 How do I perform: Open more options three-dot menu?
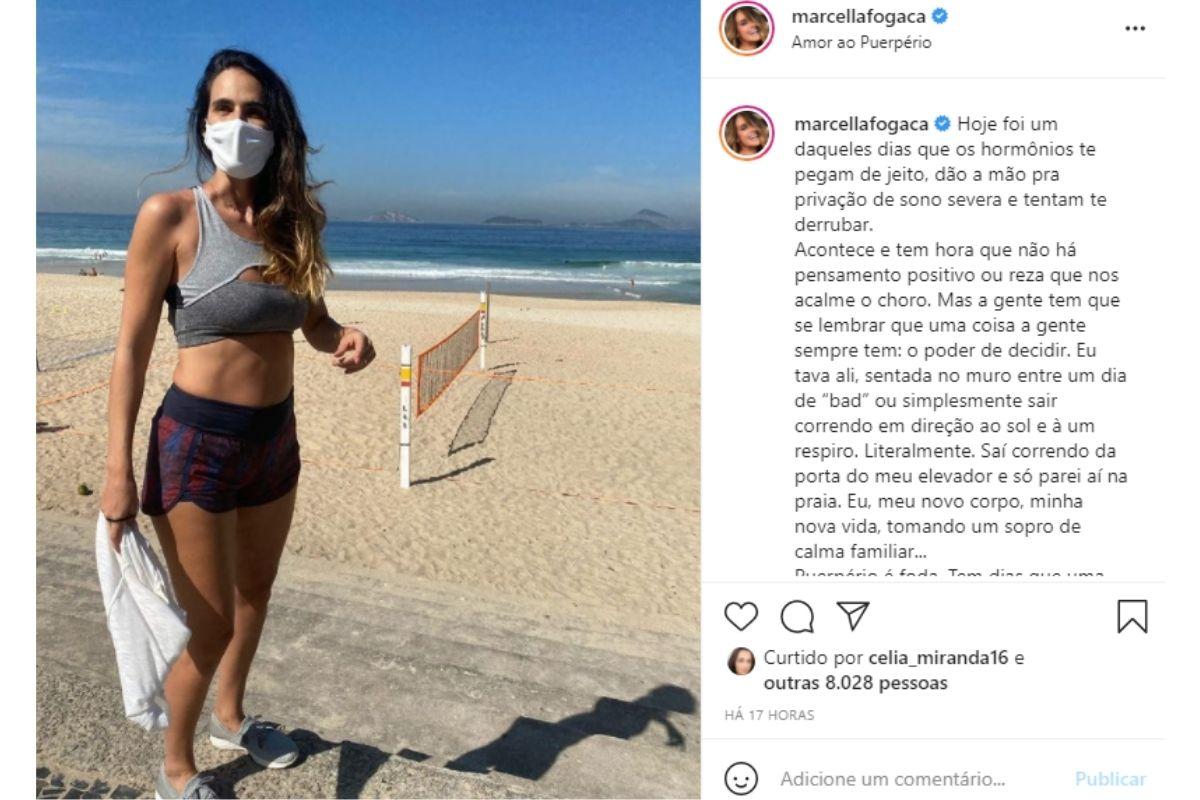[1135, 29]
